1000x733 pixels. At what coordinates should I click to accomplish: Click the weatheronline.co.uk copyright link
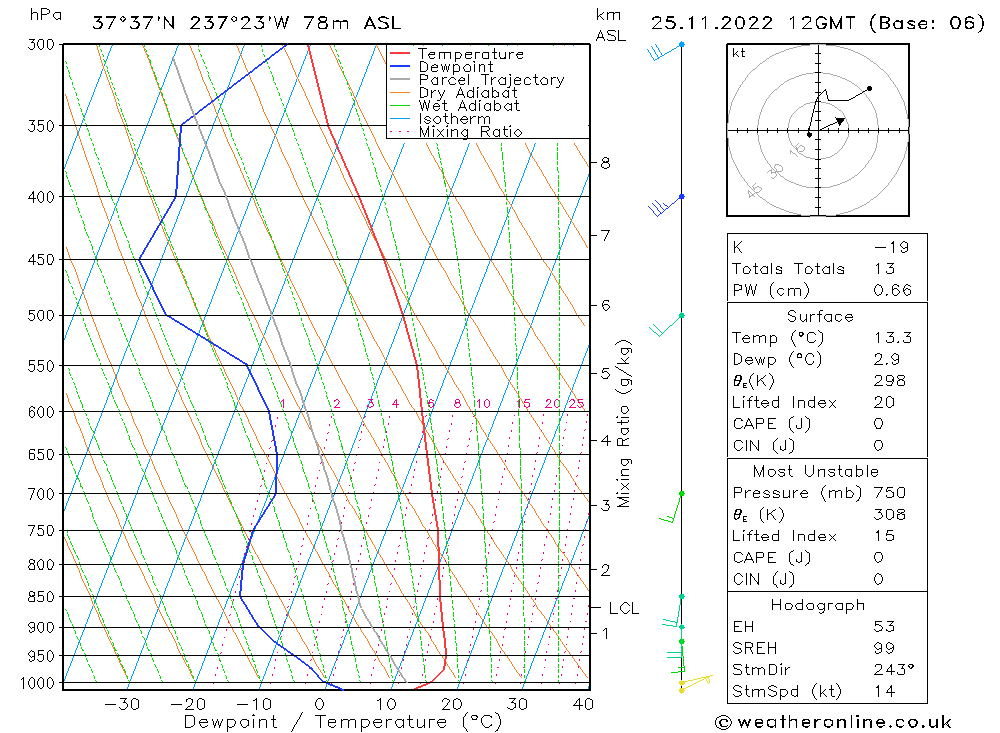(x=834, y=722)
